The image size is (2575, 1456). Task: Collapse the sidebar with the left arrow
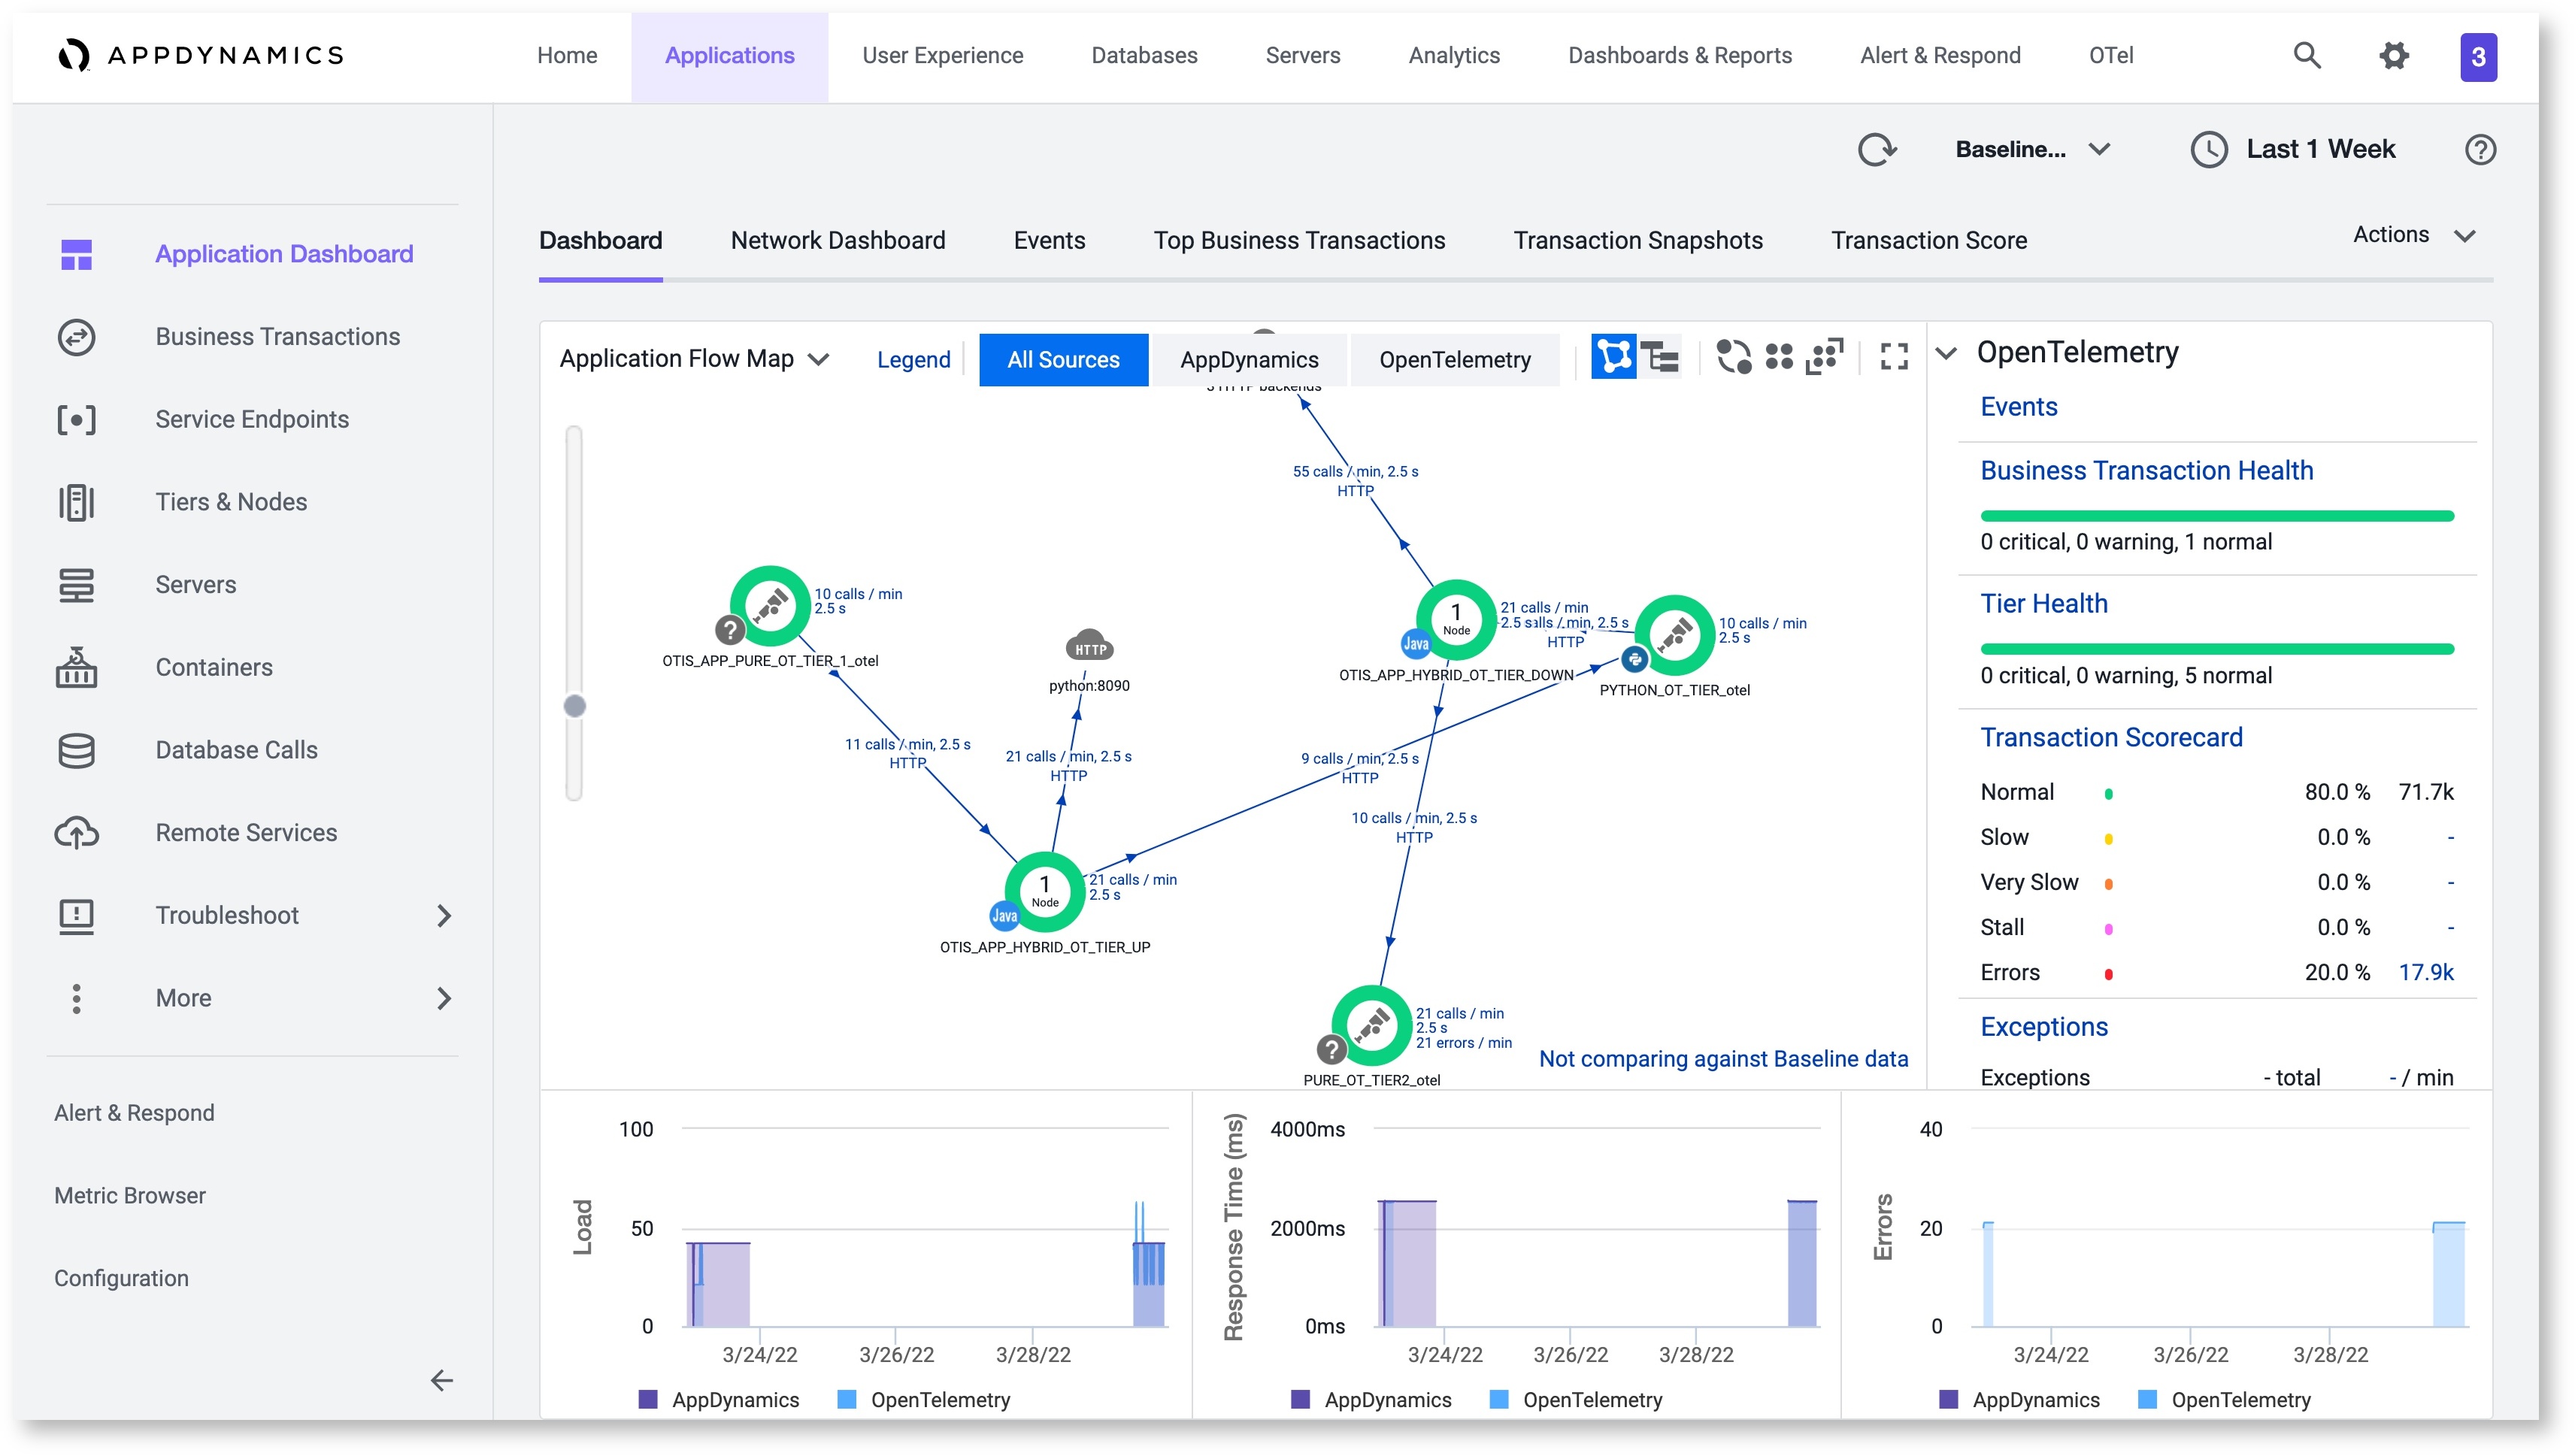[x=441, y=1380]
